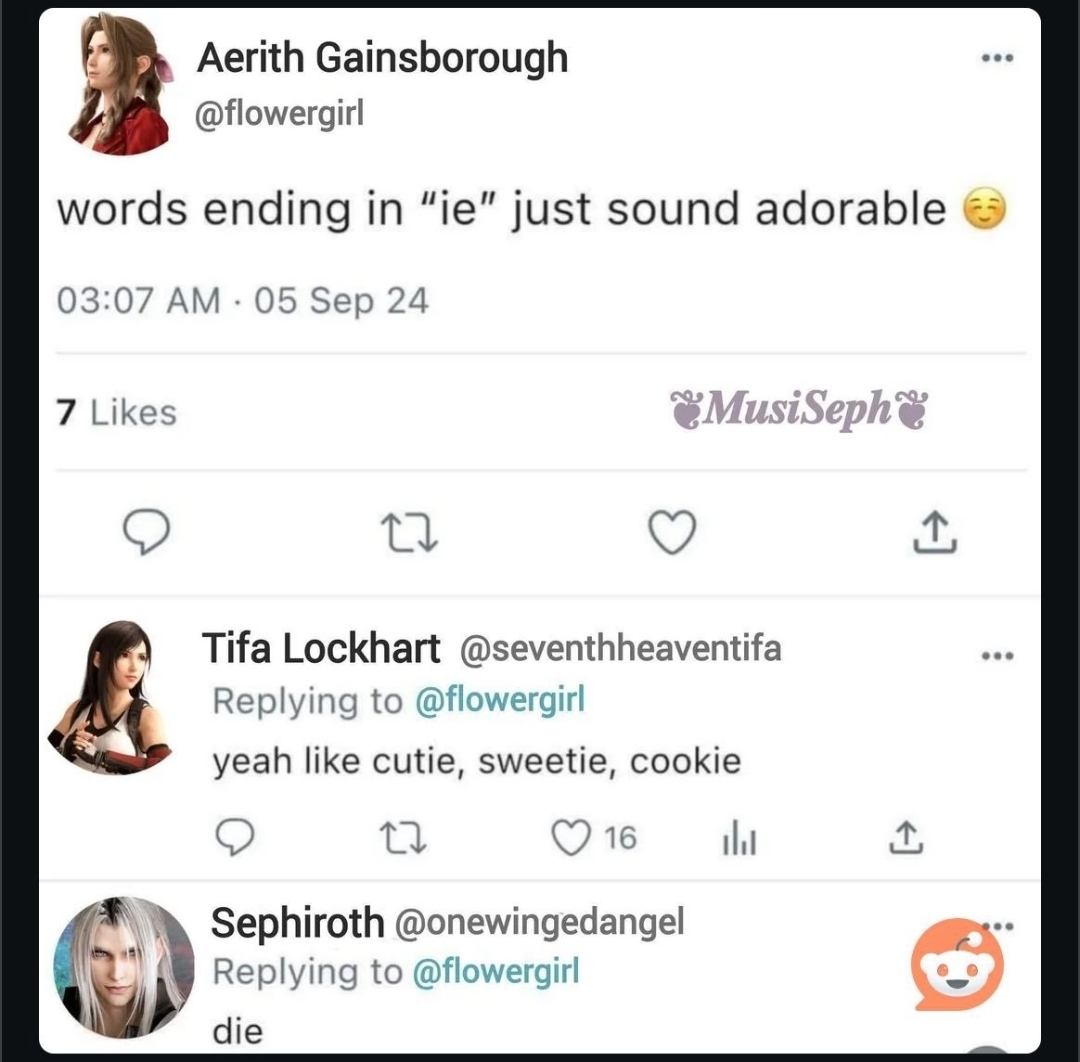
Task: Share Tifa Lockhart's reply
Action: pyautogui.click(x=906, y=837)
